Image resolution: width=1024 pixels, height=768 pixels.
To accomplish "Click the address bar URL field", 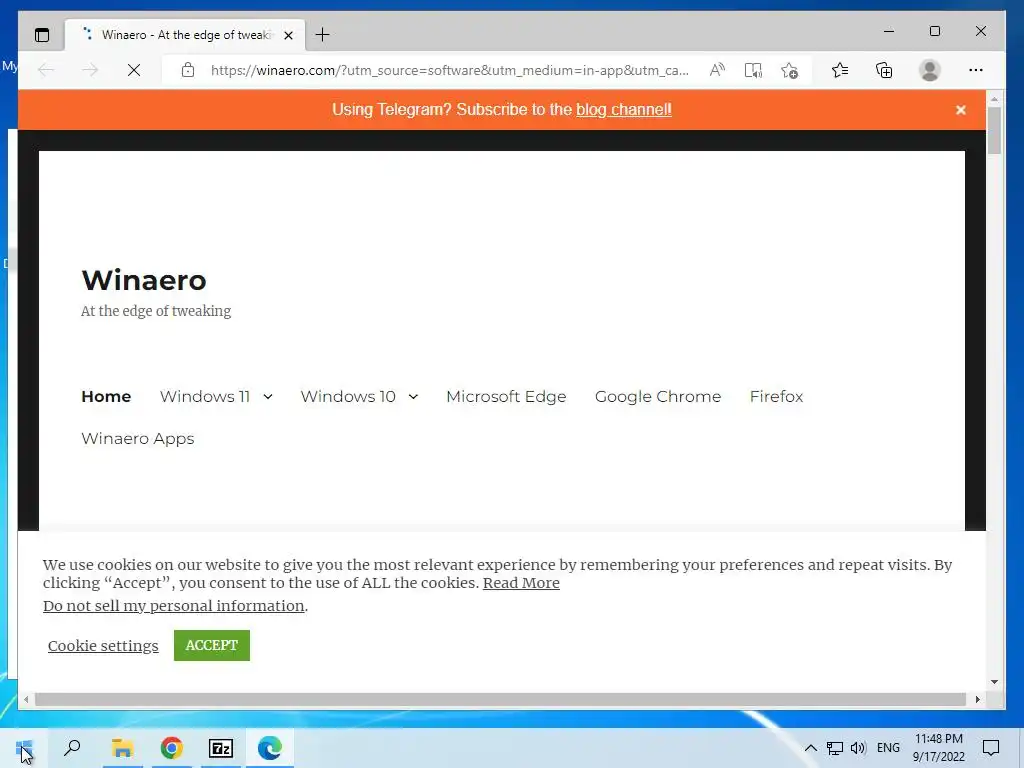I will [449, 70].
